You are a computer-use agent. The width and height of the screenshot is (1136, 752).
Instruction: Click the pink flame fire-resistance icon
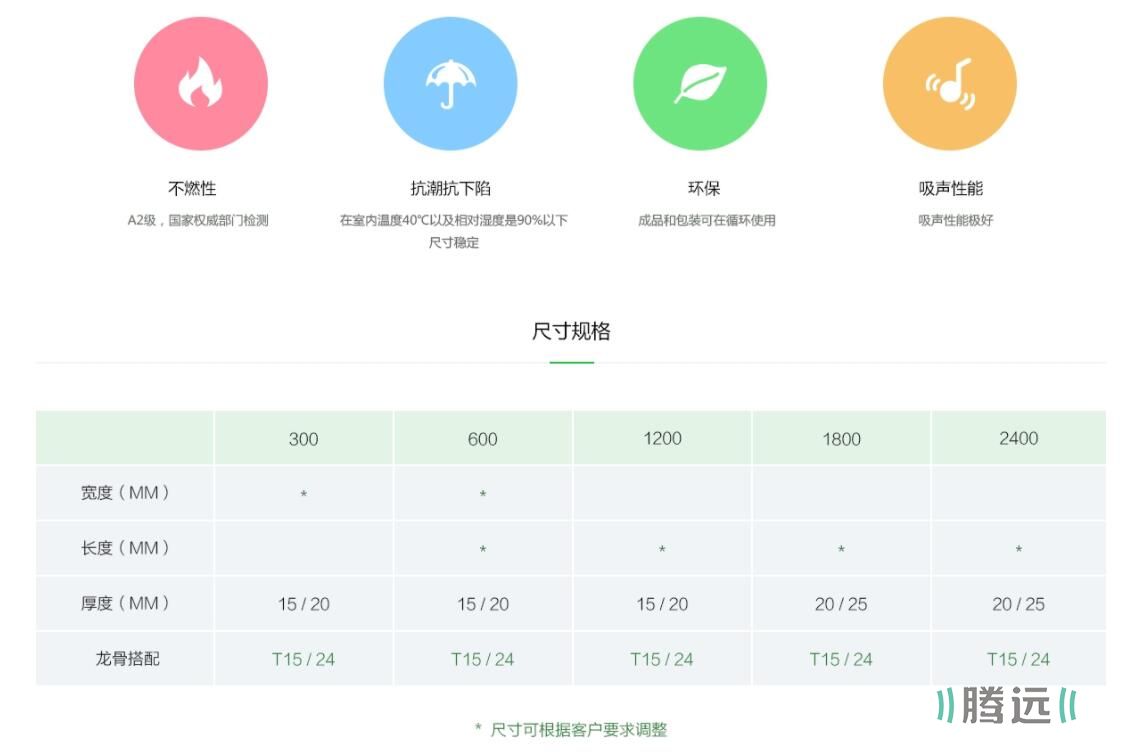point(200,84)
